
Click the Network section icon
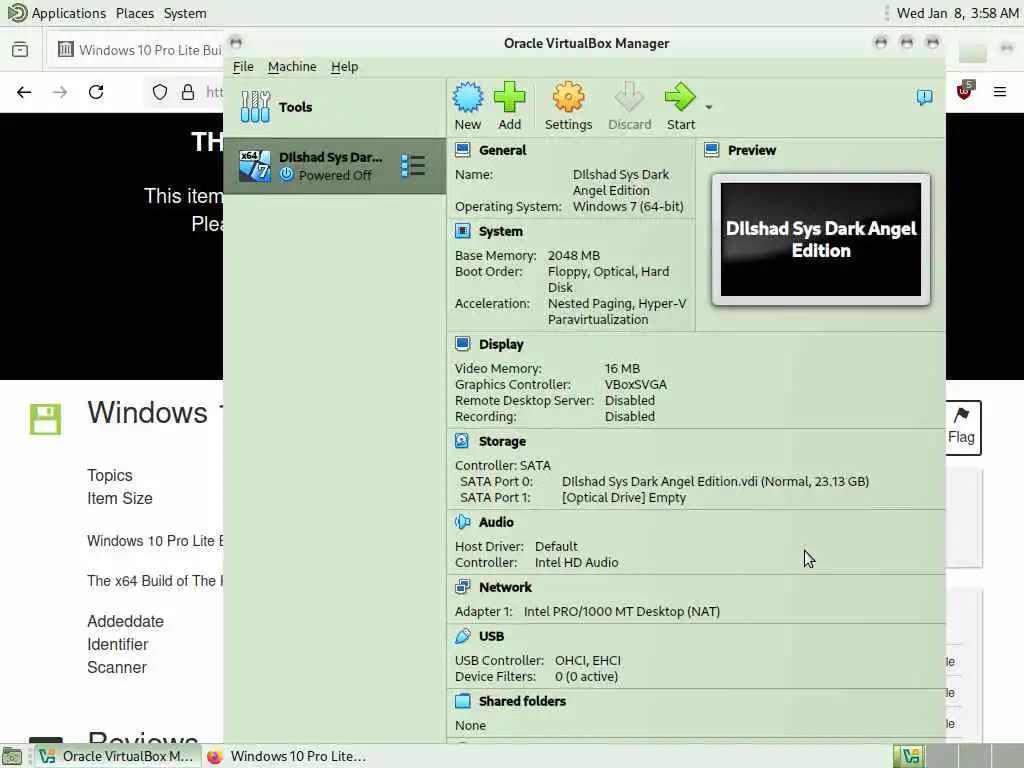462,586
